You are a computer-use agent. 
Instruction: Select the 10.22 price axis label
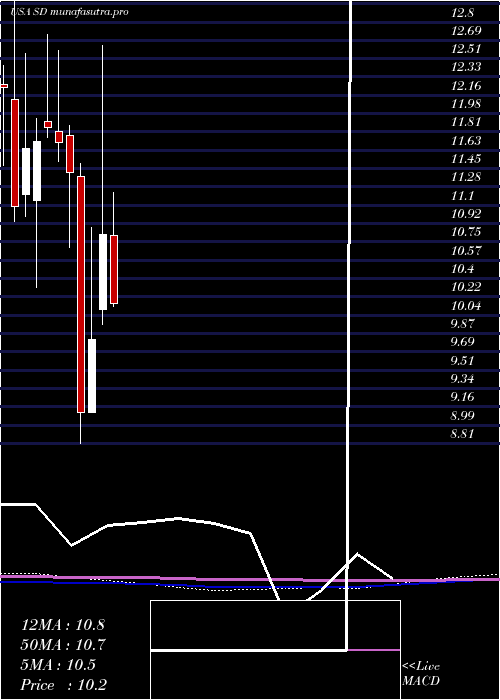(466, 287)
